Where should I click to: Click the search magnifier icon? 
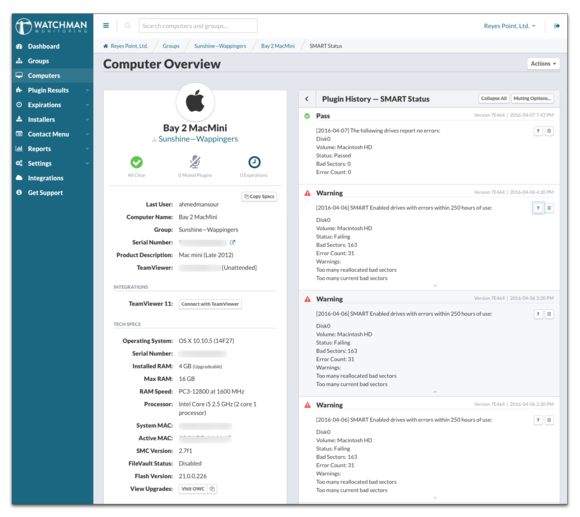[128, 26]
